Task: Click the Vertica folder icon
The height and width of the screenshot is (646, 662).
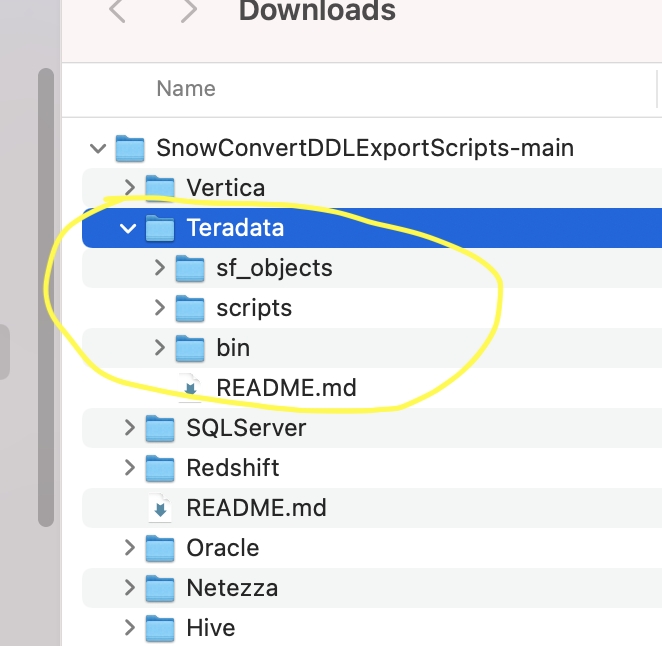Action: (x=160, y=188)
